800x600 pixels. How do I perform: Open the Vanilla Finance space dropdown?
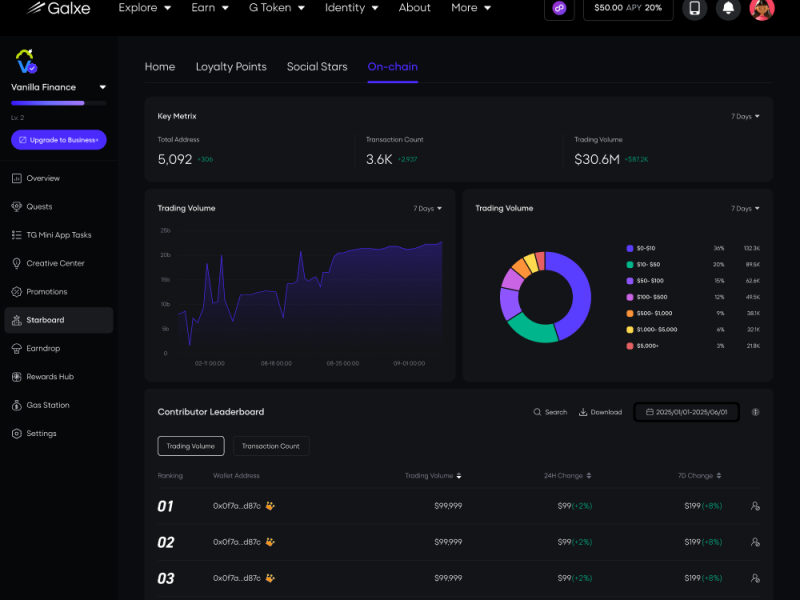(x=103, y=87)
